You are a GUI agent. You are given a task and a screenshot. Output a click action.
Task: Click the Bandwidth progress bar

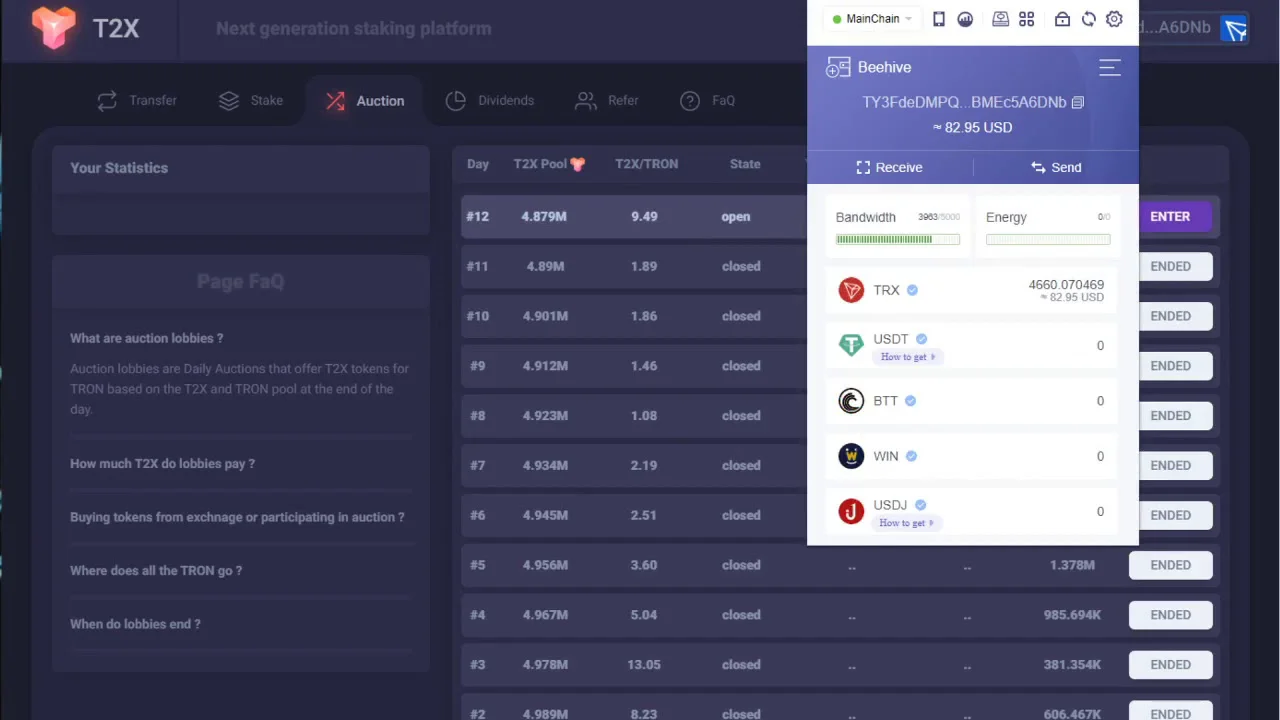(898, 239)
